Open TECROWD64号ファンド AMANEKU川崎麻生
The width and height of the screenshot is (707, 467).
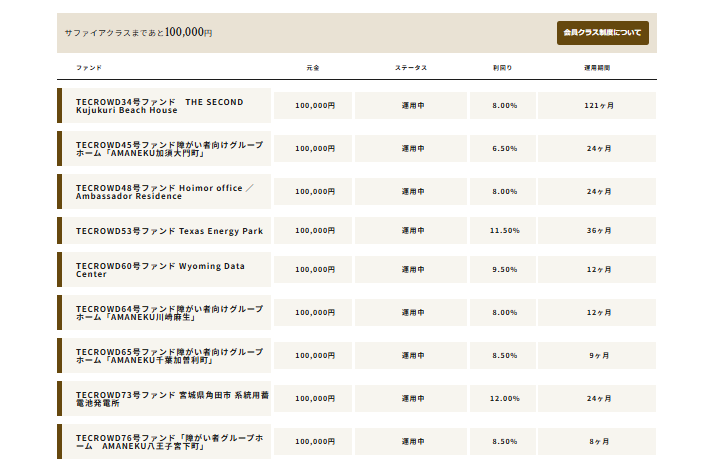(x=164, y=312)
